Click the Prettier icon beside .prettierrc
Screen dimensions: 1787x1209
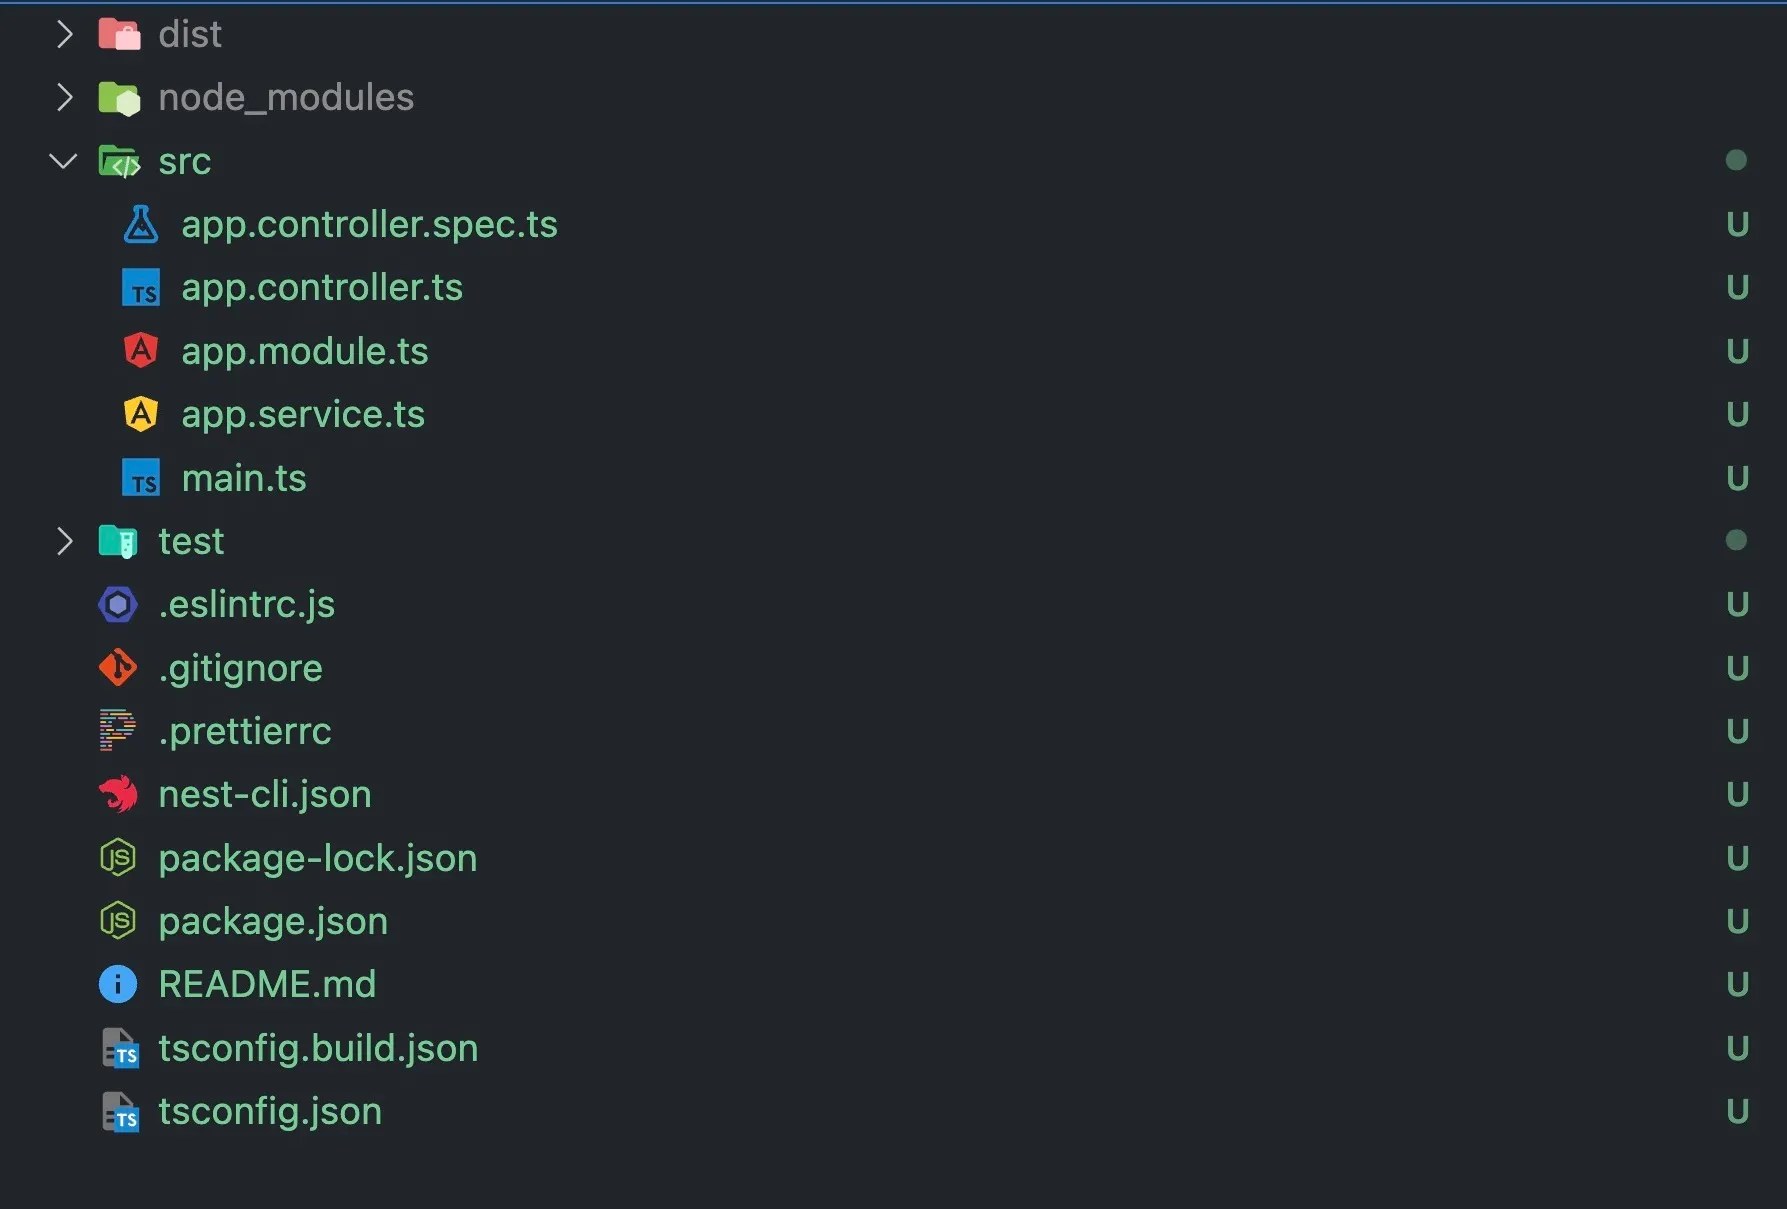point(117,731)
